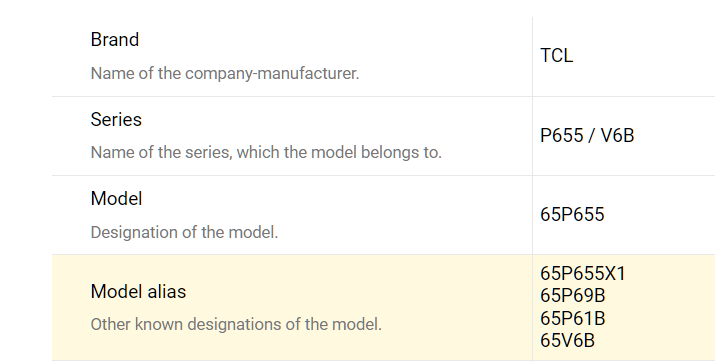Click the 'Other known designations' description text
The height and width of the screenshot is (362, 715).
click(x=236, y=325)
